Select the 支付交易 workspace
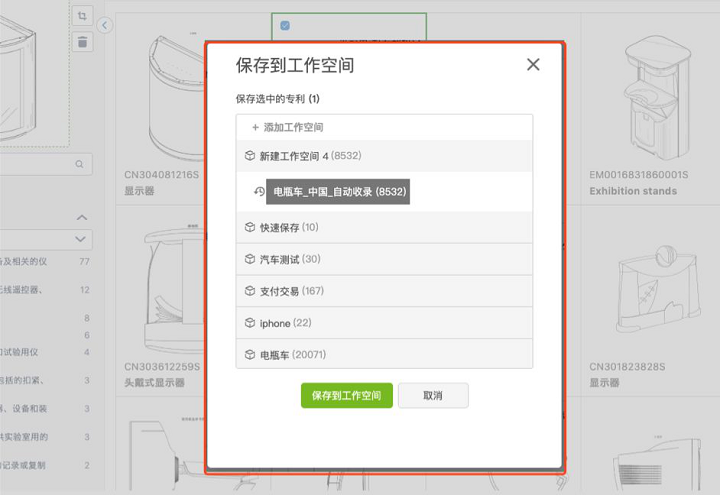The width and height of the screenshot is (720, 495). coord(384,291)
